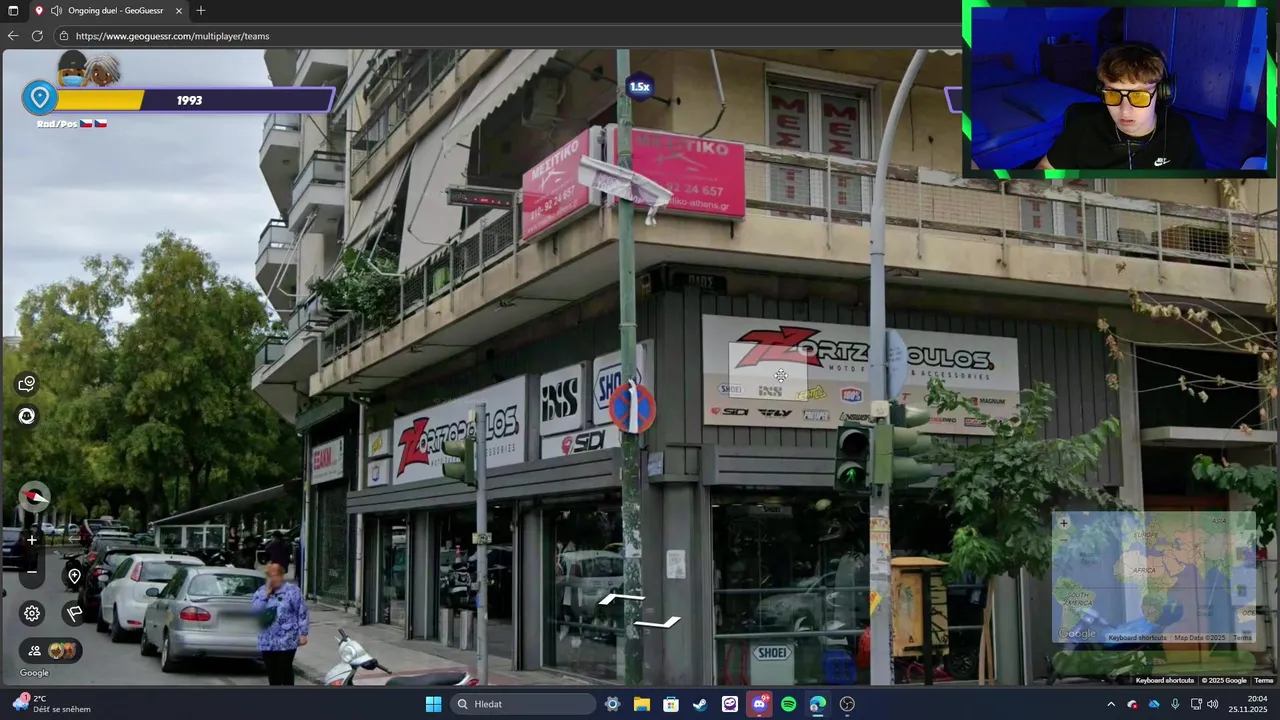Show hidden system tray icons
The width and height of the screenshot is (1280, 720).
coord(1110,704)
